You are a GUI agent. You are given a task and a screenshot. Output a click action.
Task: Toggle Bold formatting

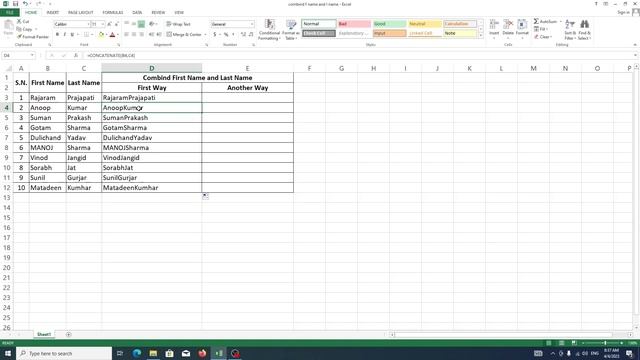click(57, 35)
